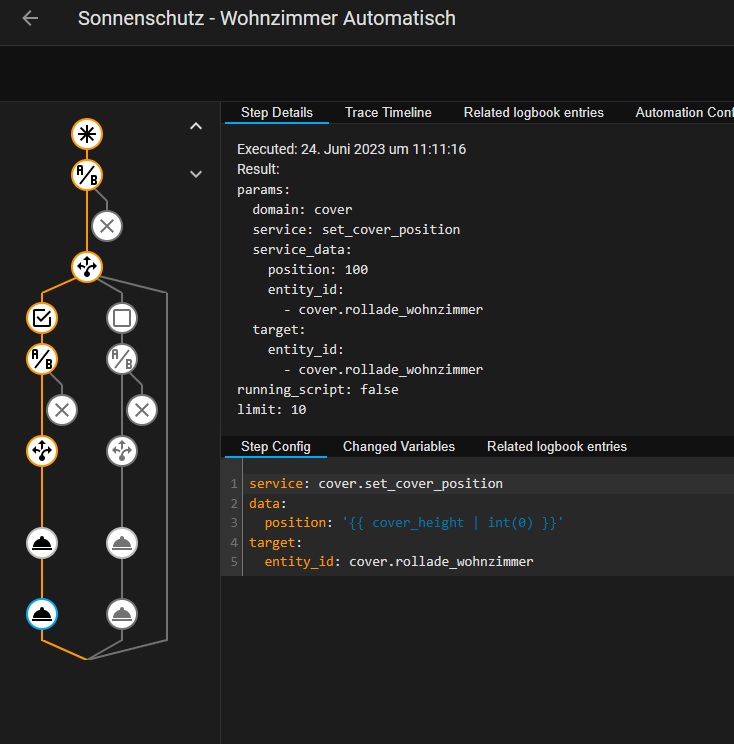
Task: Go back using the arrow beside Sonnenschutz title
Action: [30, 18]
